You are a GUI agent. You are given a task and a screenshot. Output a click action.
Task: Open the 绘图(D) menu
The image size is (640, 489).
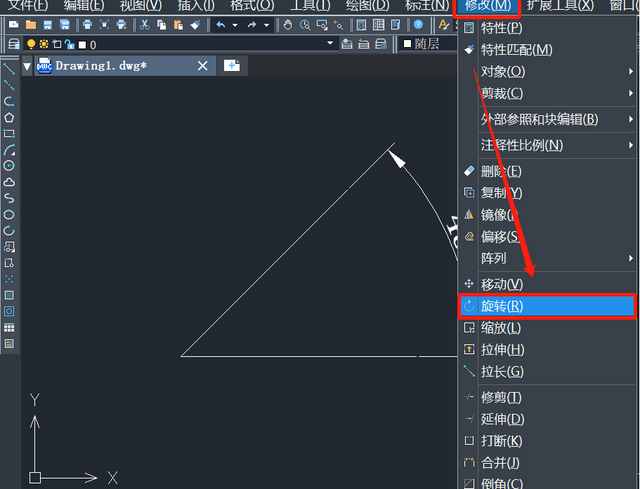click(x=367, y=6)
